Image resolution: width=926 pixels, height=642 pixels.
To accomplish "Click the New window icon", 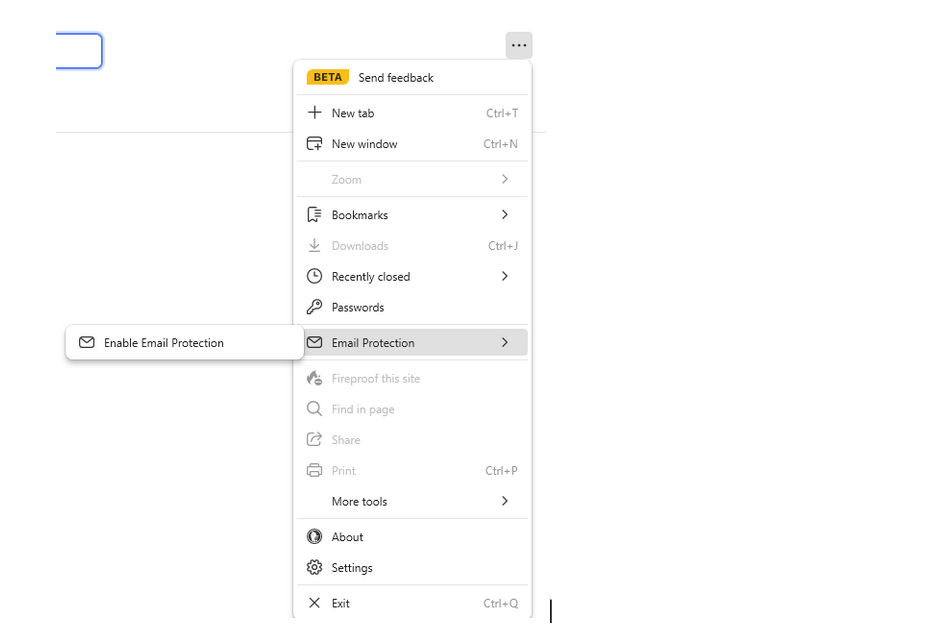I will click(314, 144).
